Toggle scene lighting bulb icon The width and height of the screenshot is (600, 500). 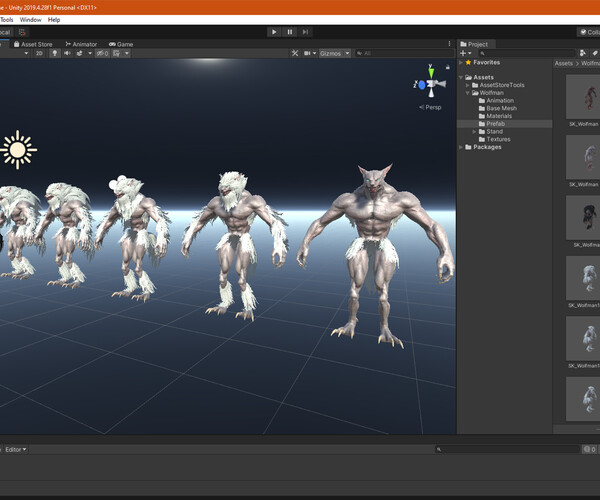(x=55, y=54)
